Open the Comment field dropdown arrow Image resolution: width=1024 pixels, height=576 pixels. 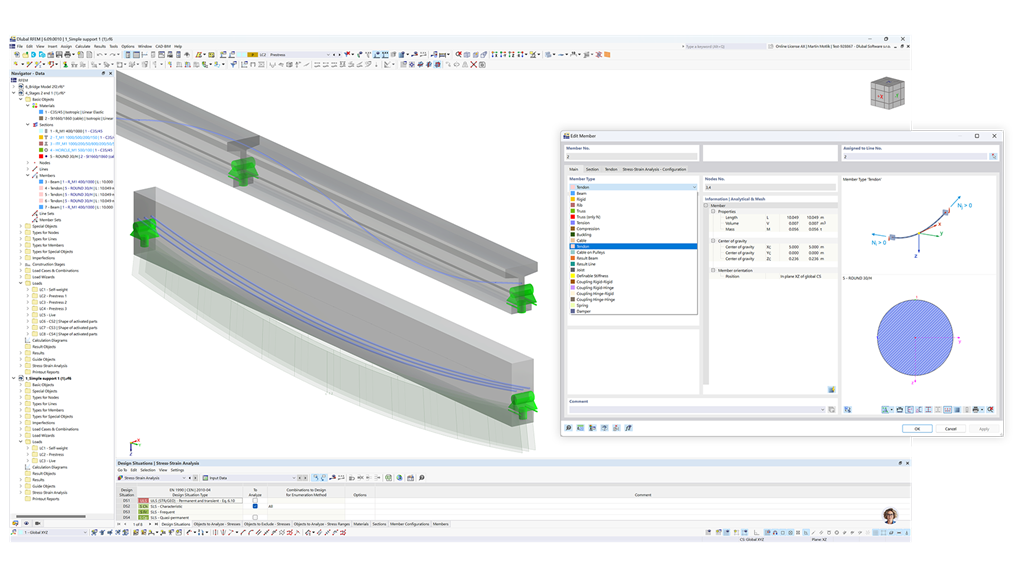click(x=822, y=409)
